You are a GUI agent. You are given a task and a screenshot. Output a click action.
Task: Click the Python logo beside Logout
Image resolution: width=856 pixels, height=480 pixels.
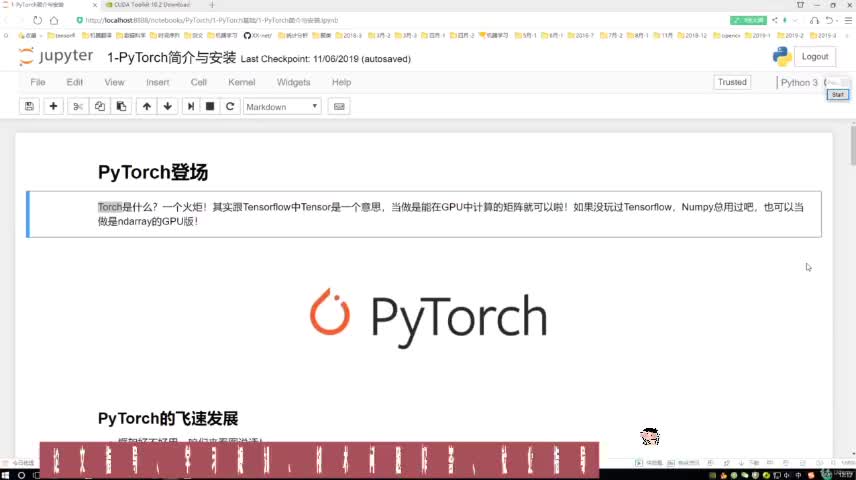[782, 56]
